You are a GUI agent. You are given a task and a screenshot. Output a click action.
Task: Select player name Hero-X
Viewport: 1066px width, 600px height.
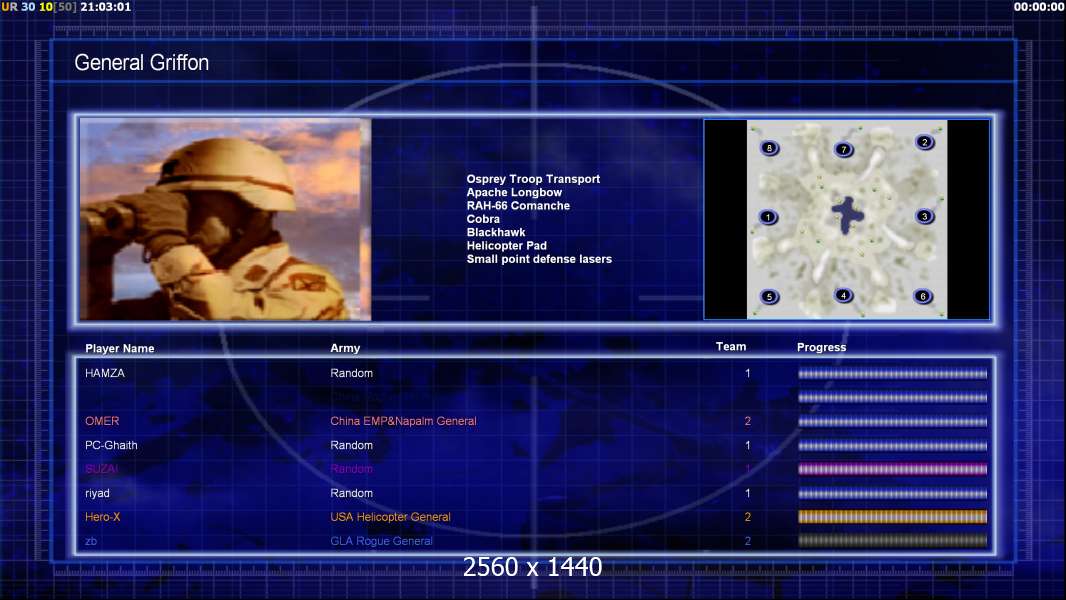[x=103, y=517]
